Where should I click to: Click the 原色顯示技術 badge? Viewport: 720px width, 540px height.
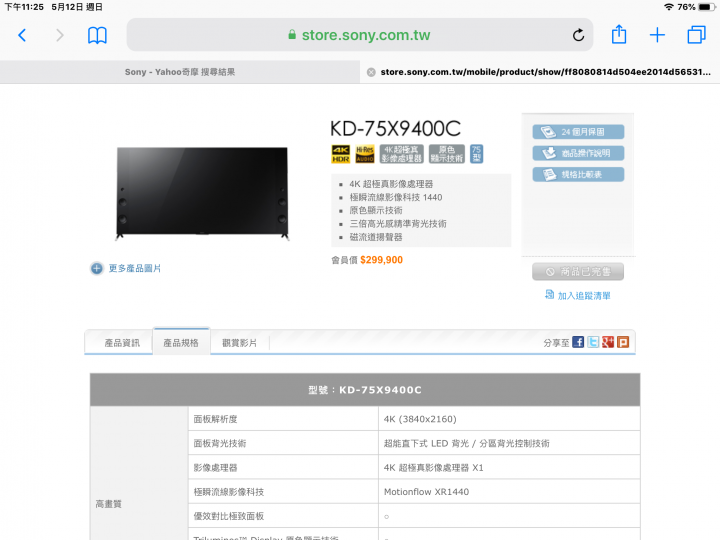tap(447, 154)
